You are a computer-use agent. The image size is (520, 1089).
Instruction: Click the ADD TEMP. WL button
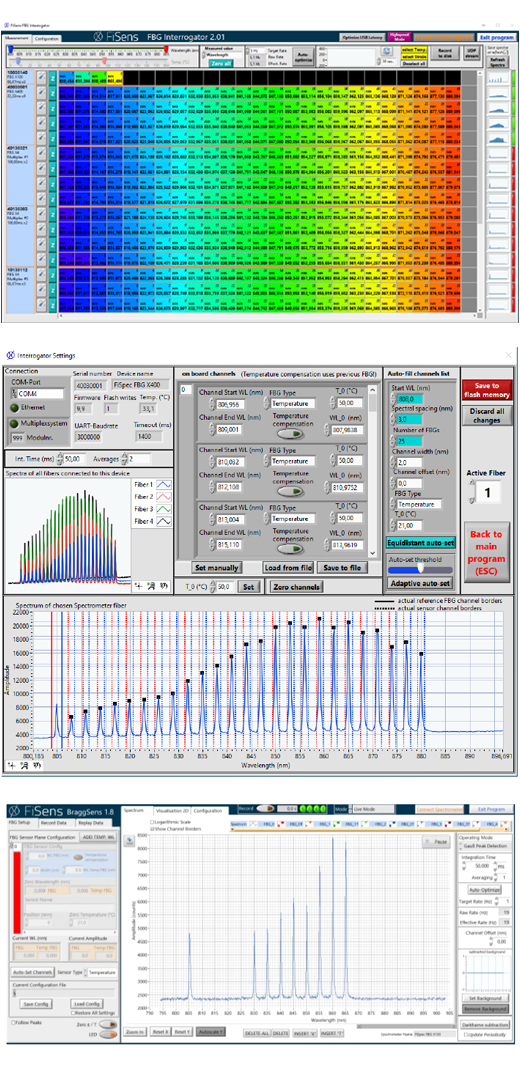[x=97, y=837]
